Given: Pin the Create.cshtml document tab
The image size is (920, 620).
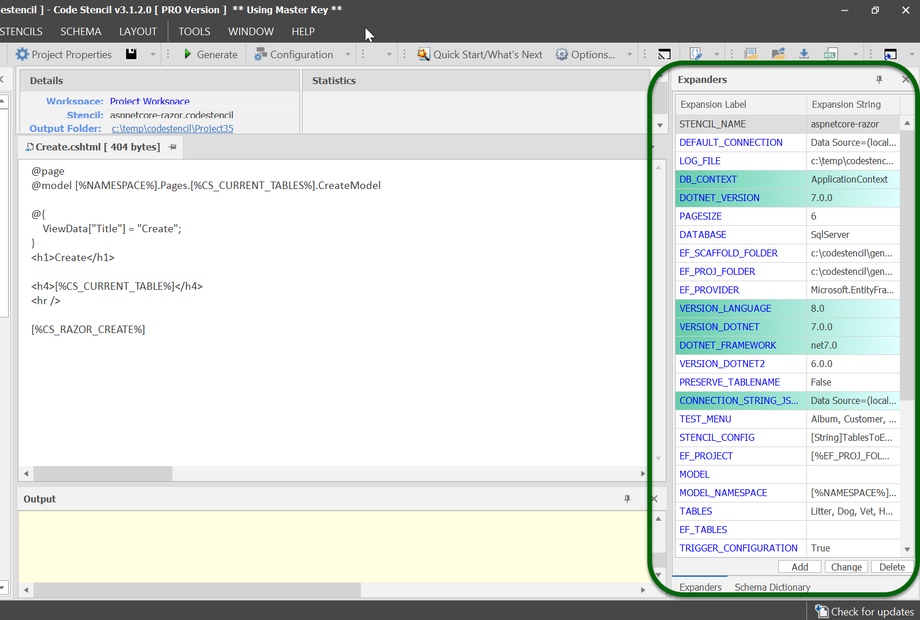Looking at the screenshot, I should (173, 147).
